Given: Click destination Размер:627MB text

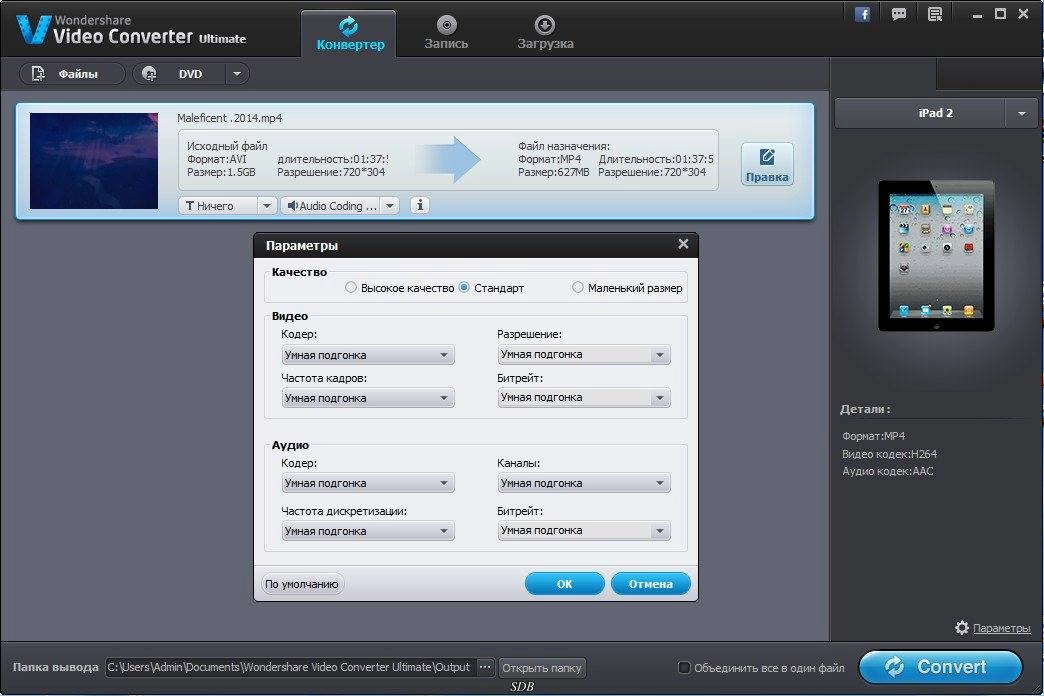Looking at the screenshot, I should 553,172.
